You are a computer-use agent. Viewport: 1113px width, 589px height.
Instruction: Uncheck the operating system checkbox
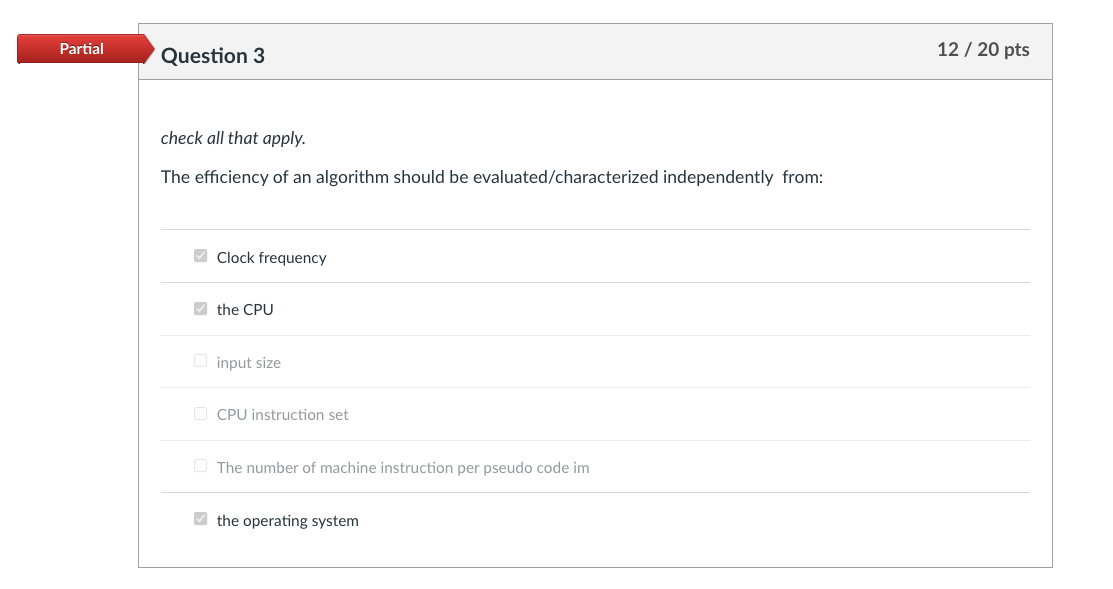pos(200,519)
